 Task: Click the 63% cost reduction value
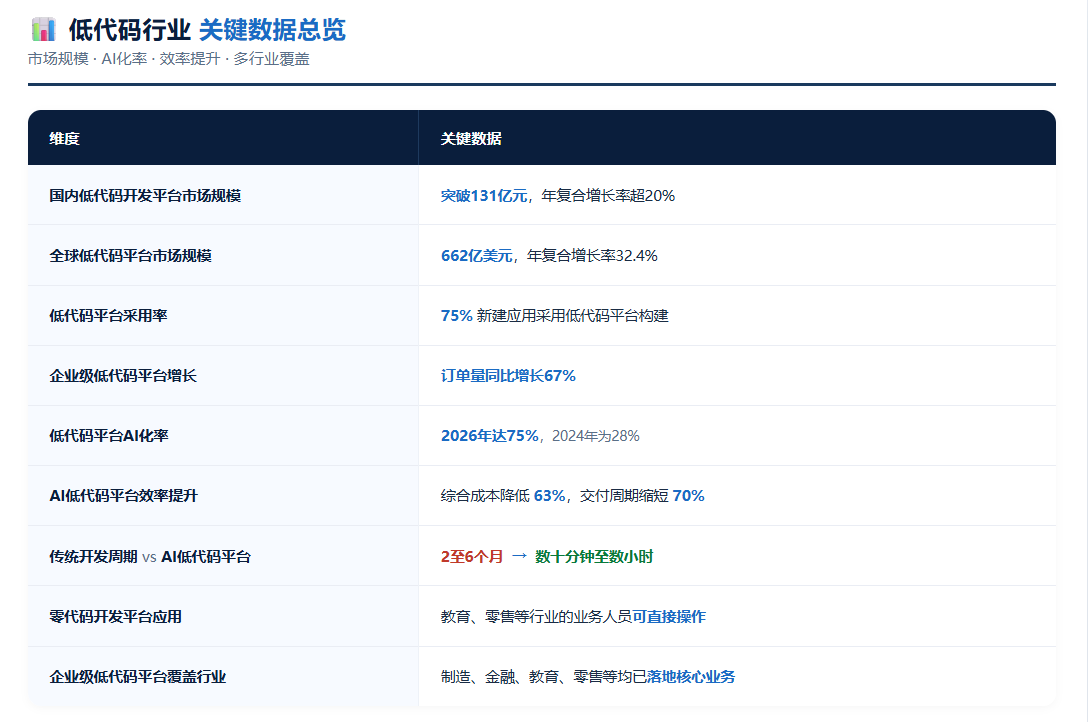point(550,496)
